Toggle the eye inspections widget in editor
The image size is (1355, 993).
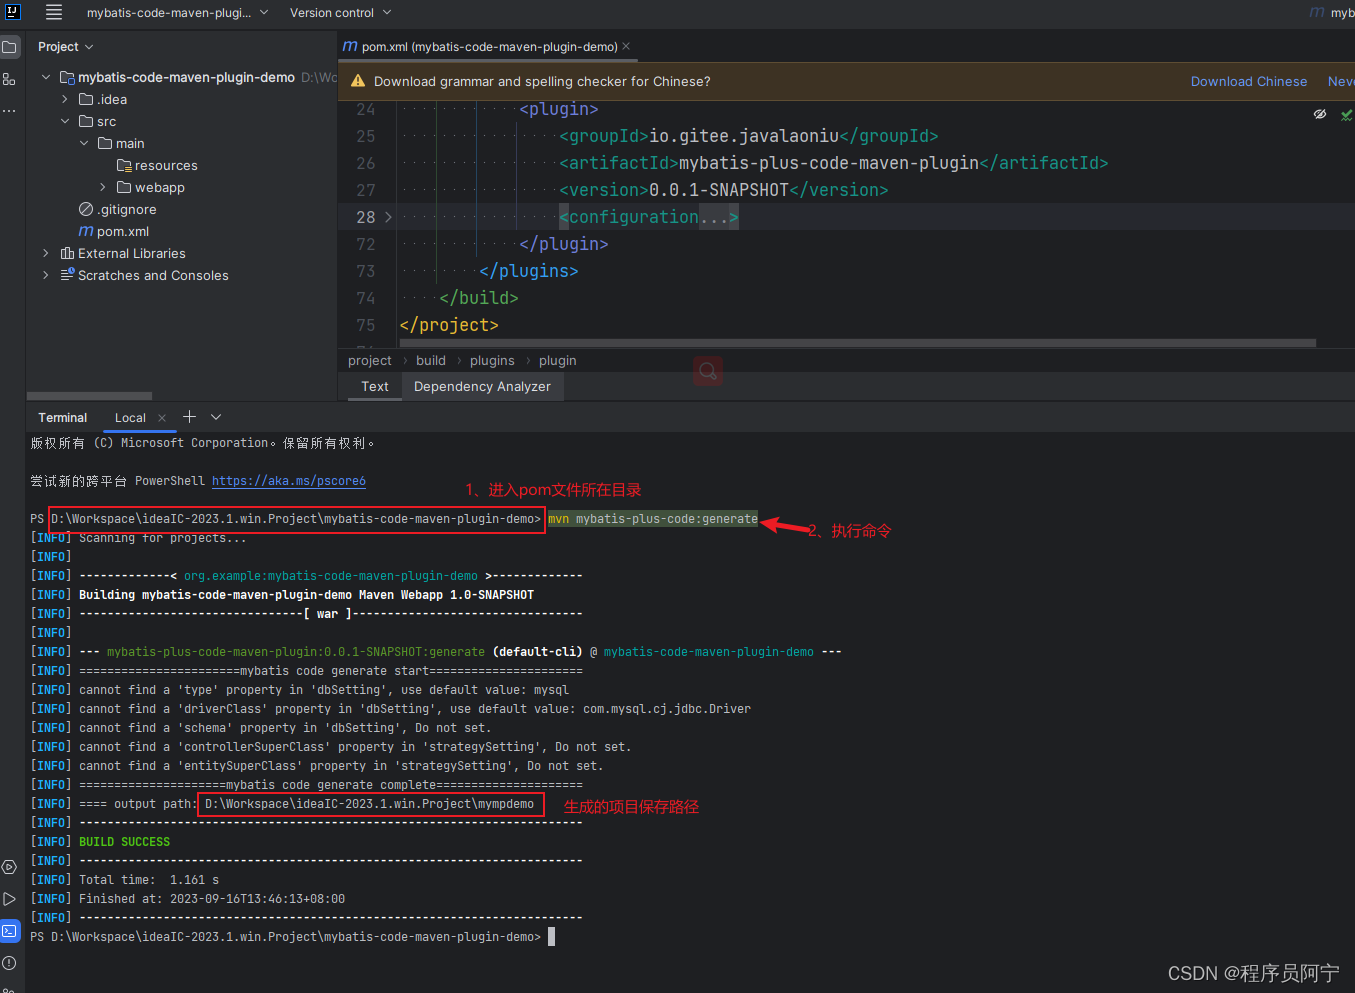click(x=1320, y=114)
